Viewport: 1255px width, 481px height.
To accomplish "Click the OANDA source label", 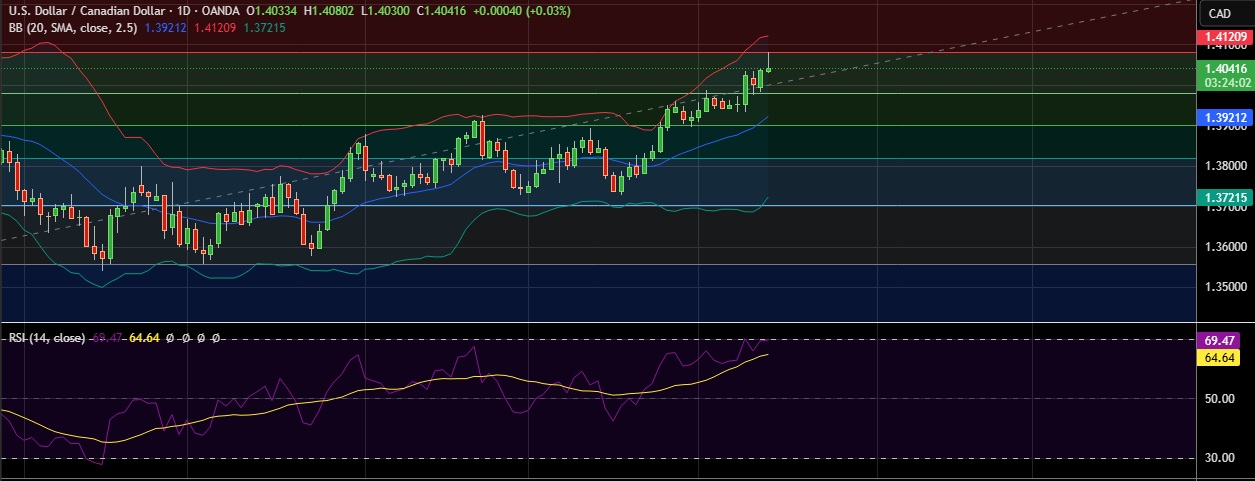I will coord(219,11).
